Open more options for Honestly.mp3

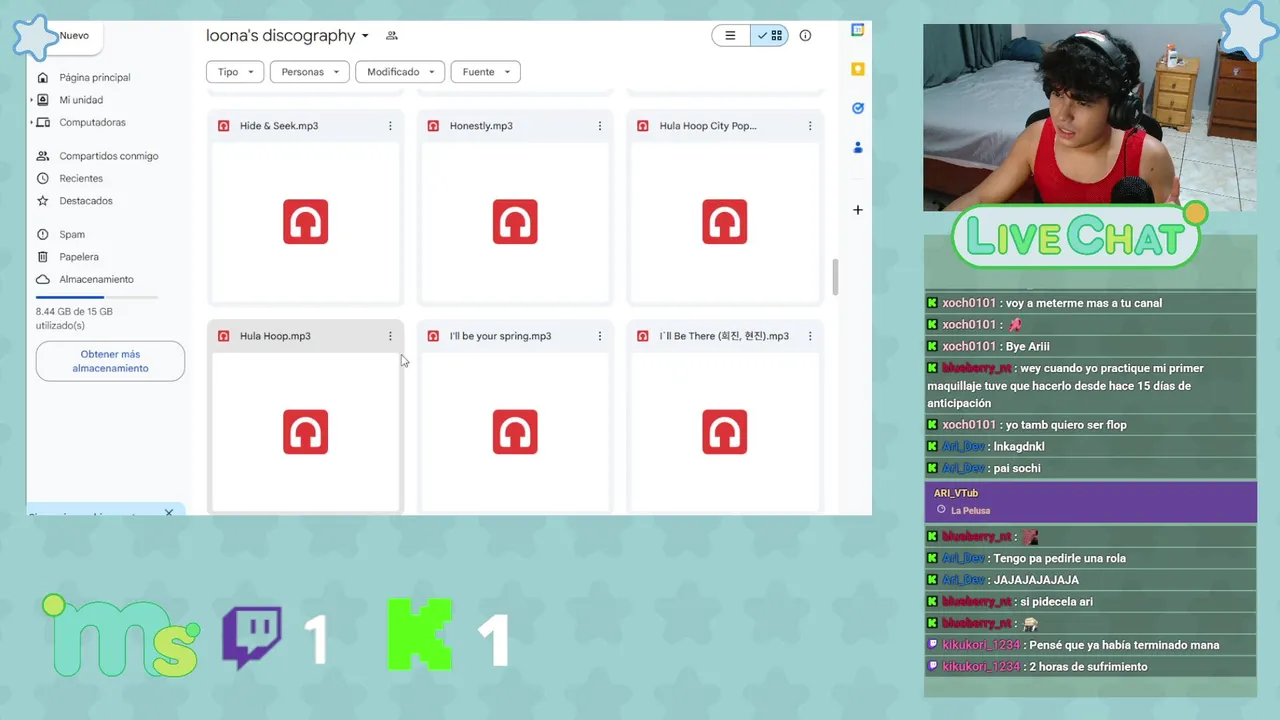tap(600, 126)
